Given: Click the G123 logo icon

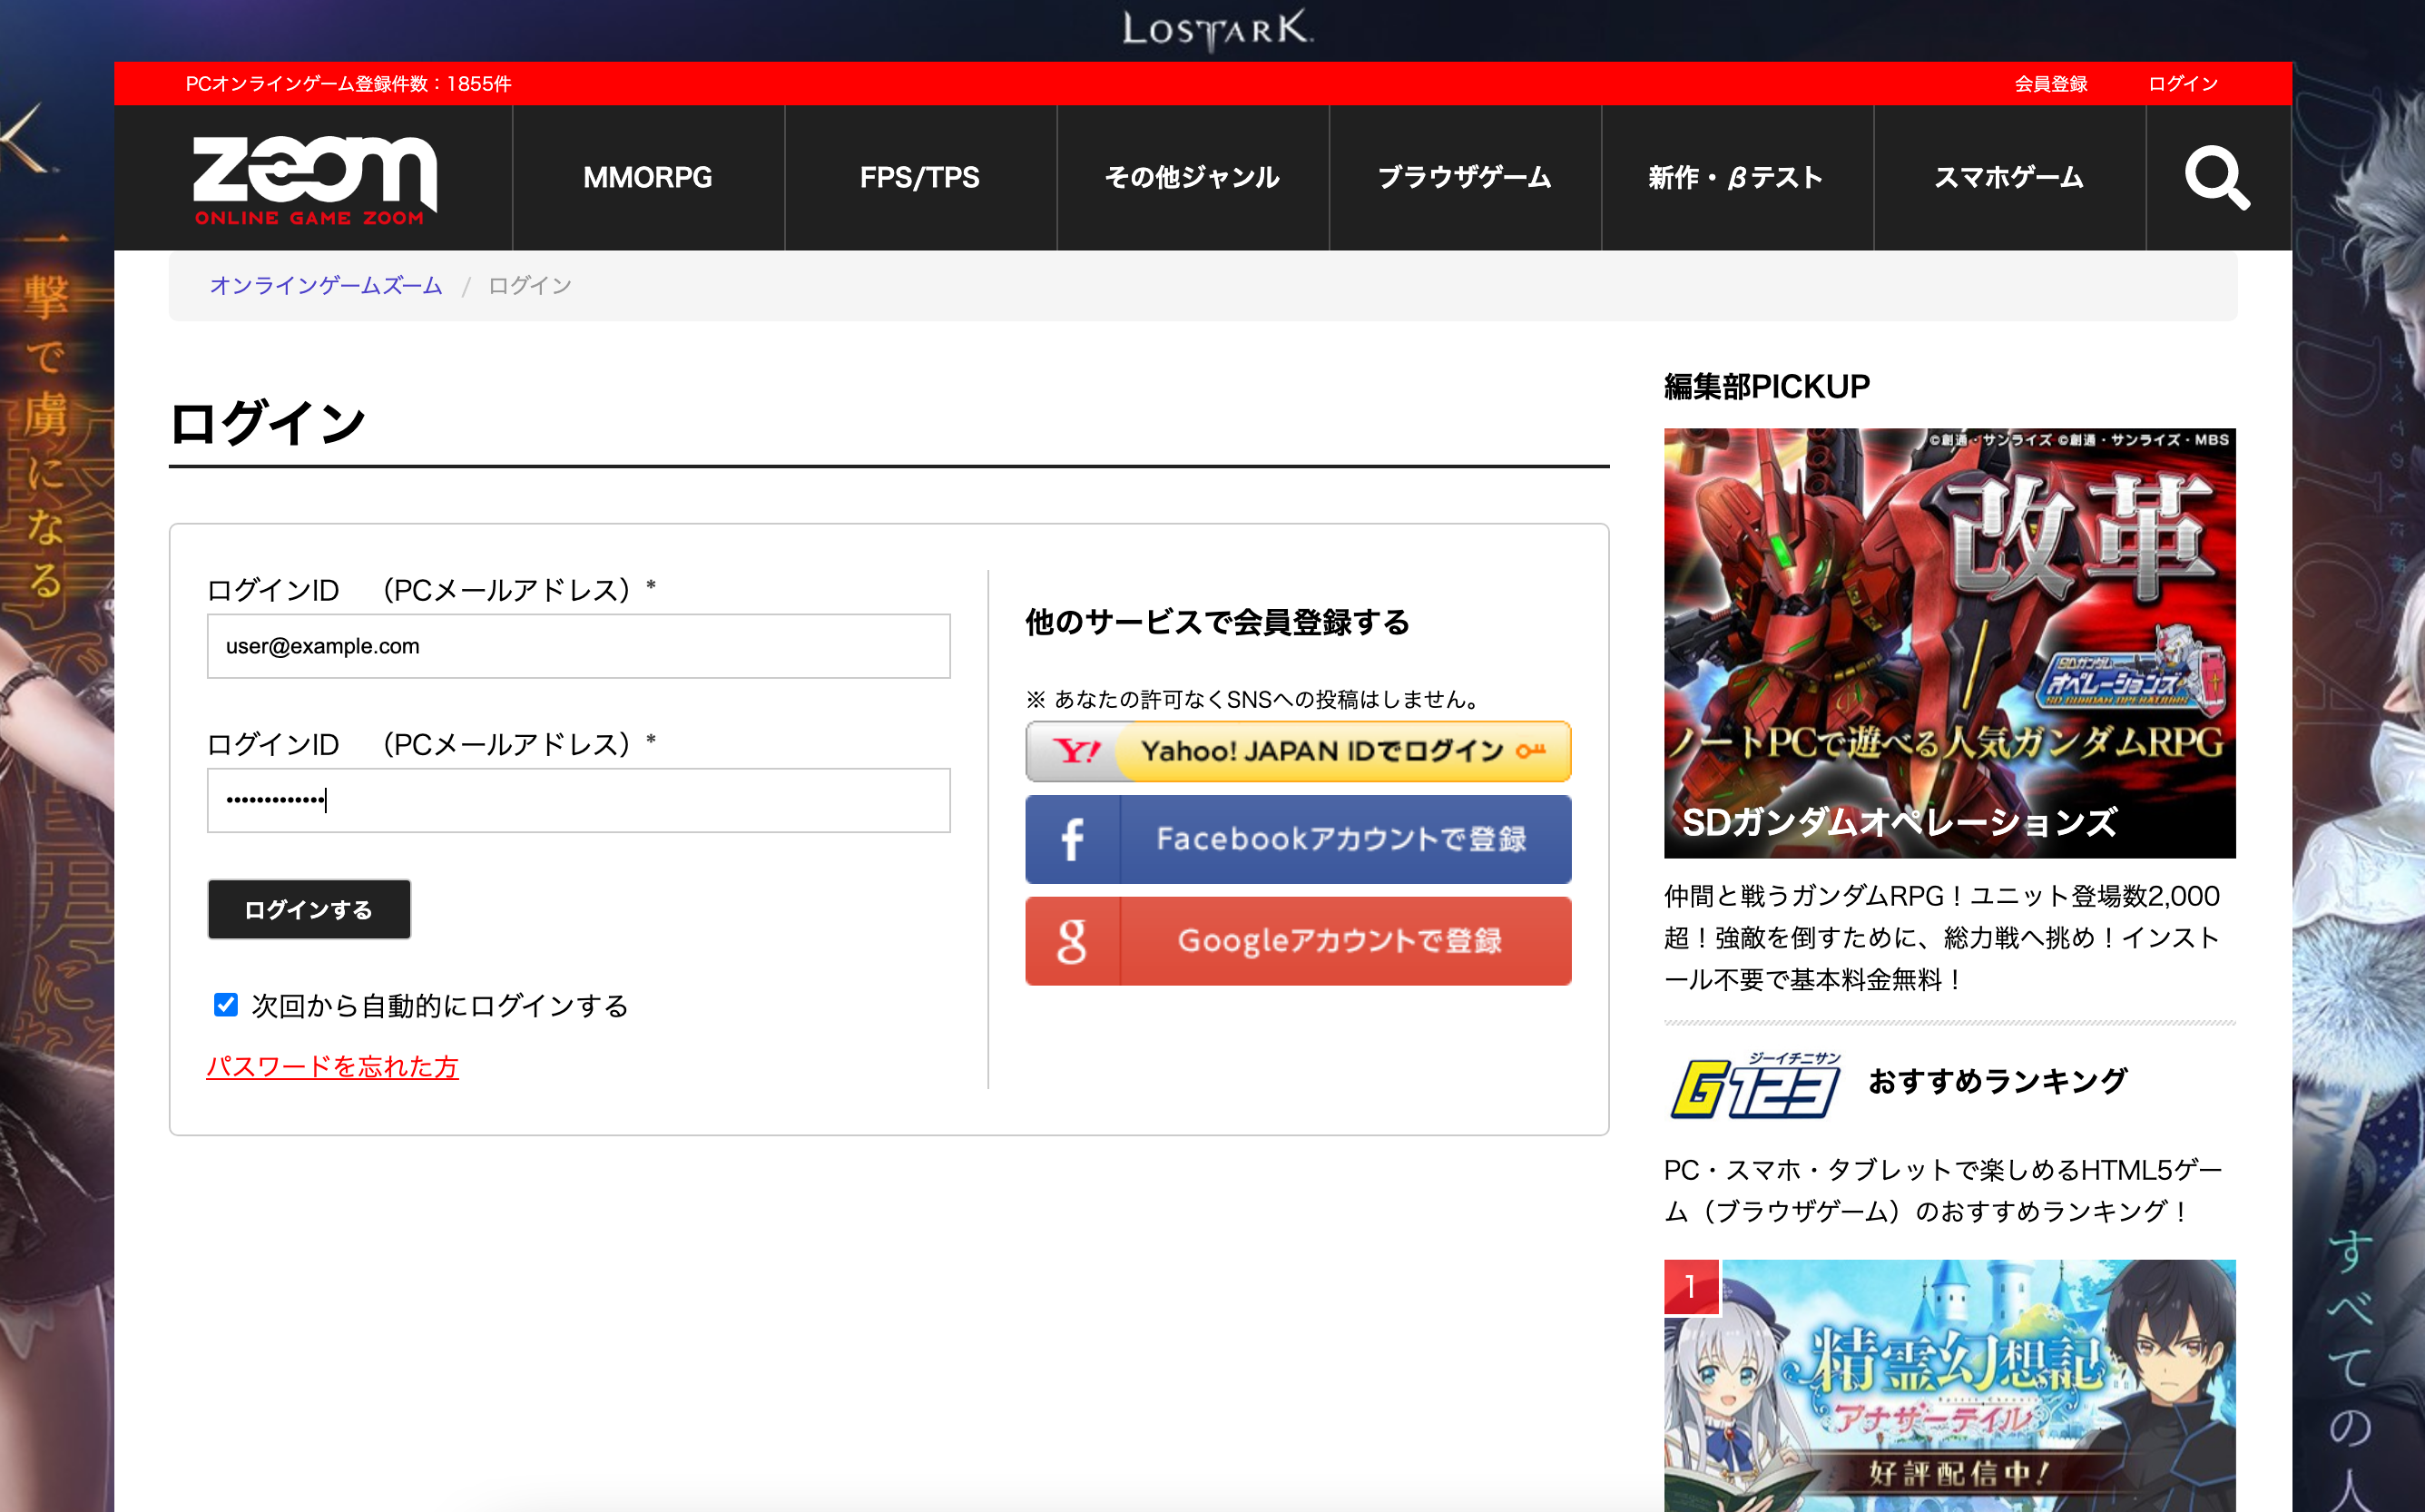Looking at the screenshot, I should tap(1754, 1085).
